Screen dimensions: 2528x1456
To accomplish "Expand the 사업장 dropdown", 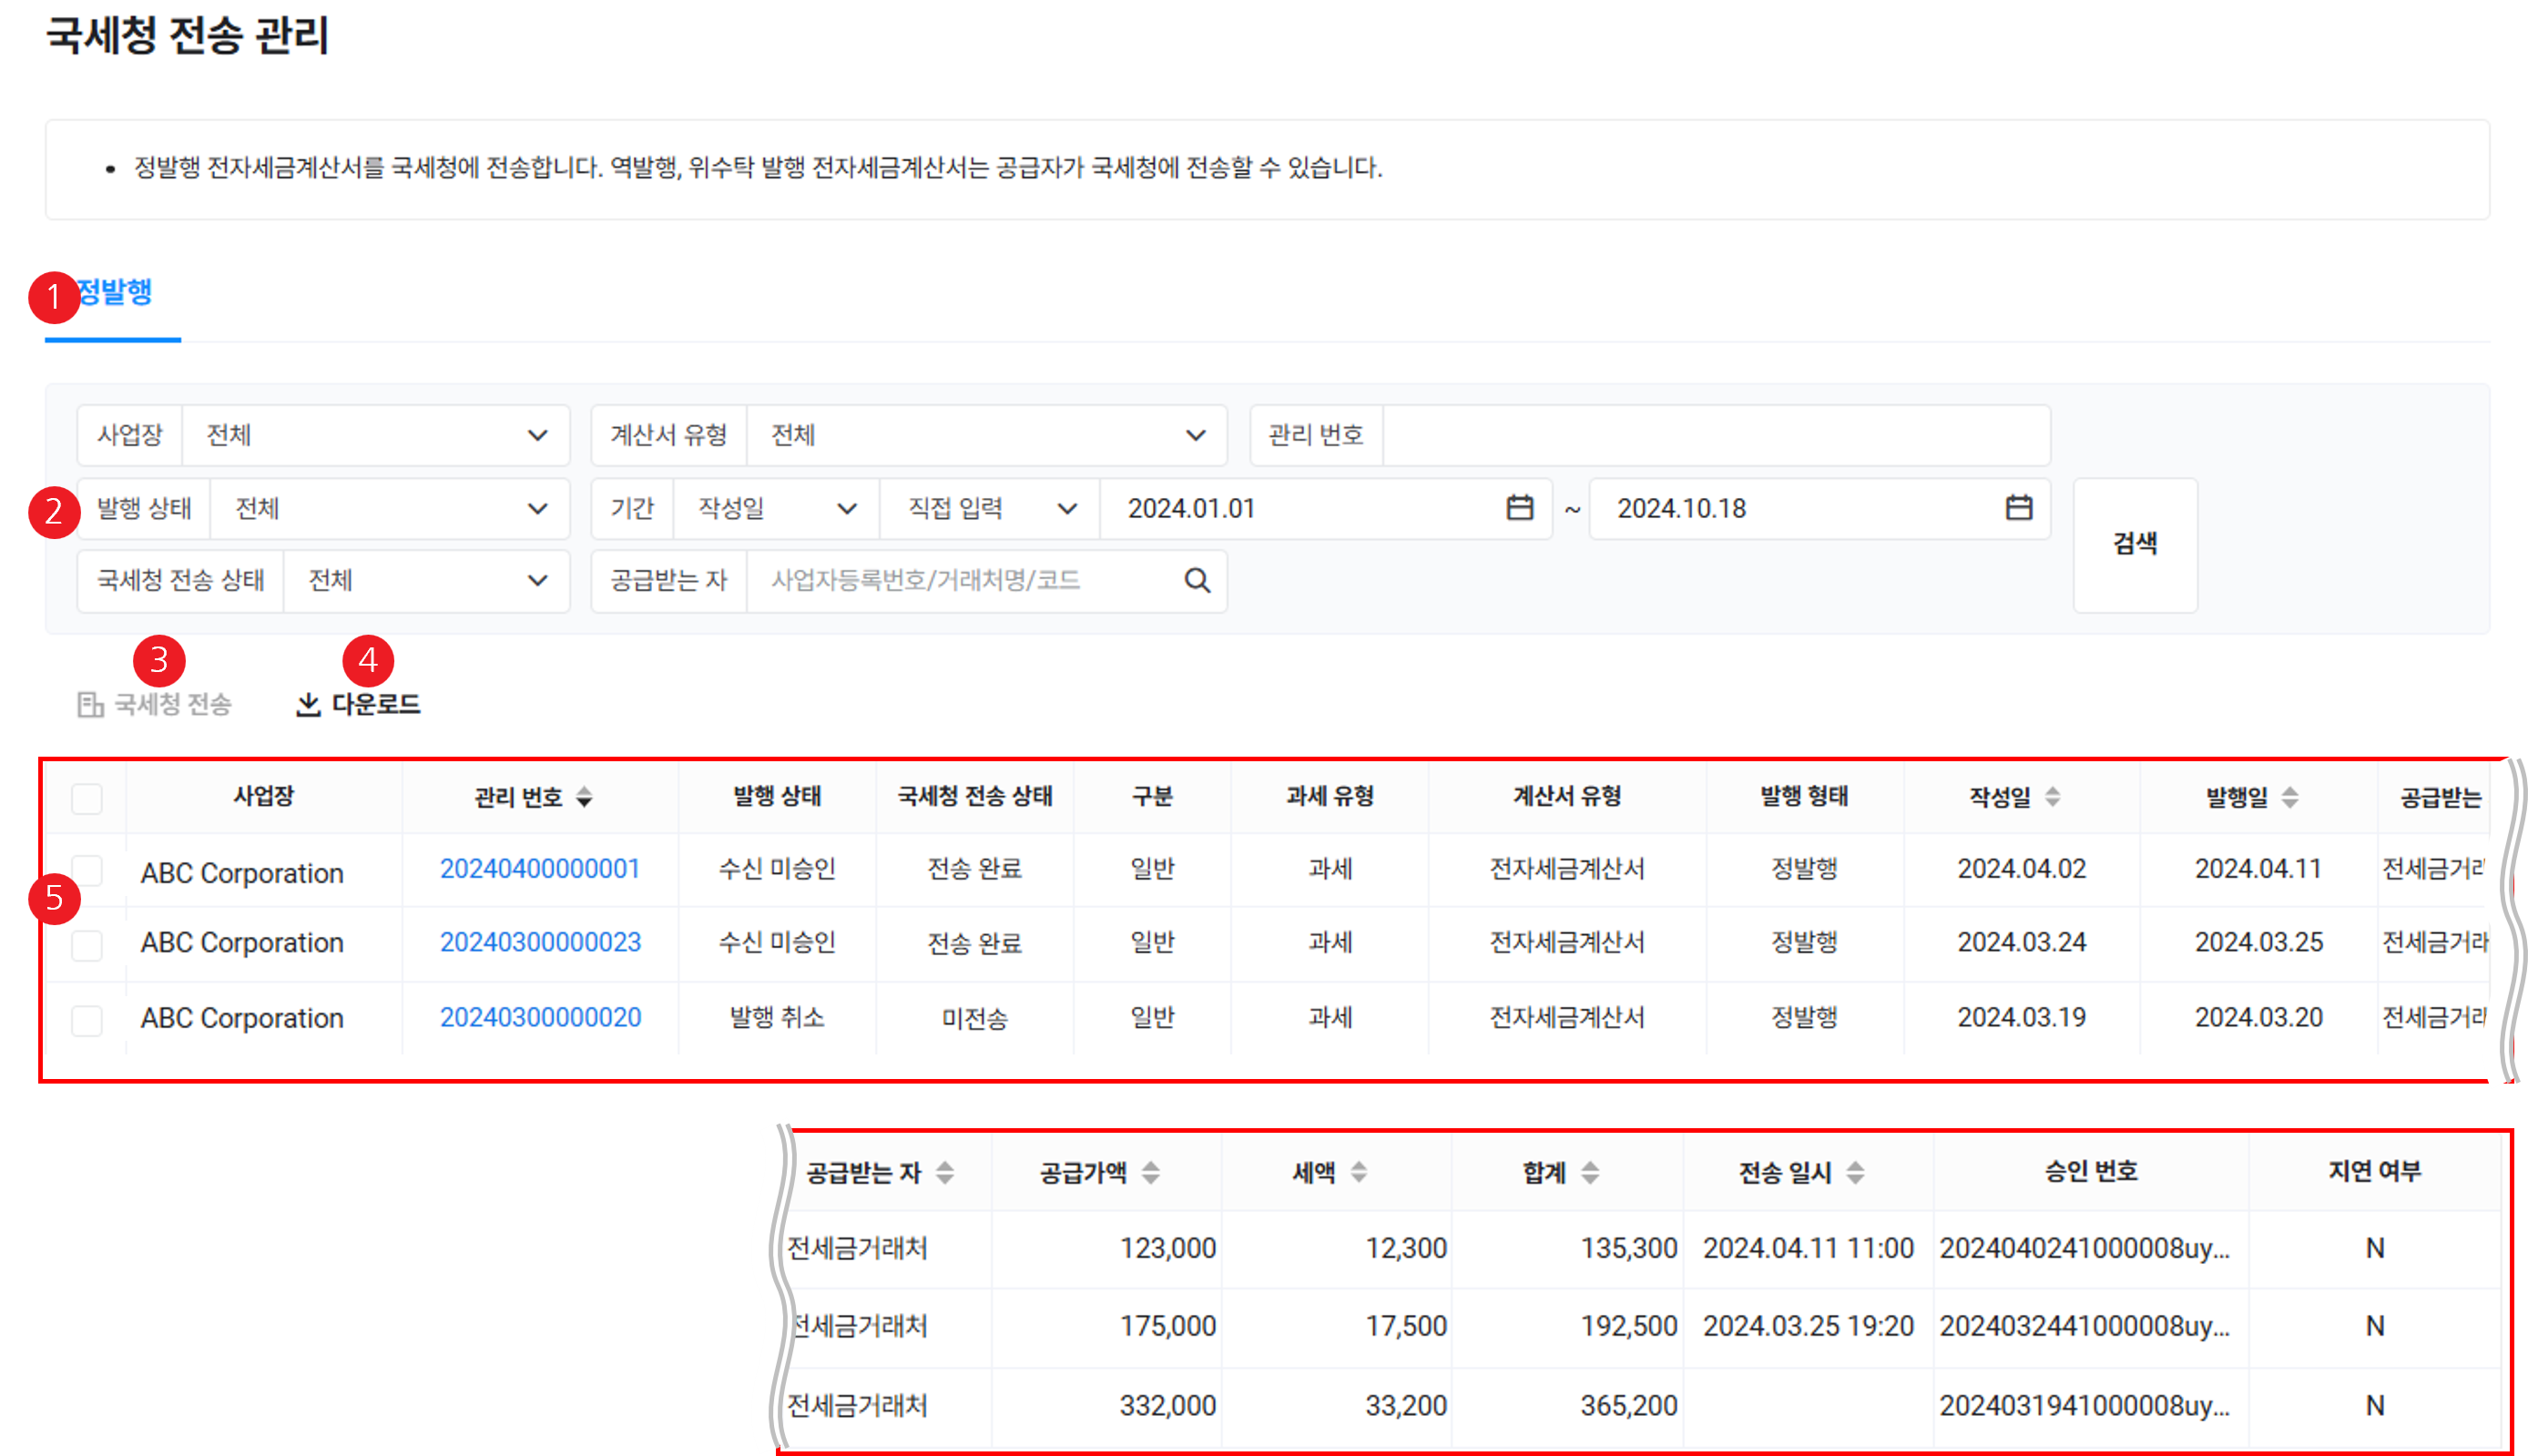I will [375, 435].
